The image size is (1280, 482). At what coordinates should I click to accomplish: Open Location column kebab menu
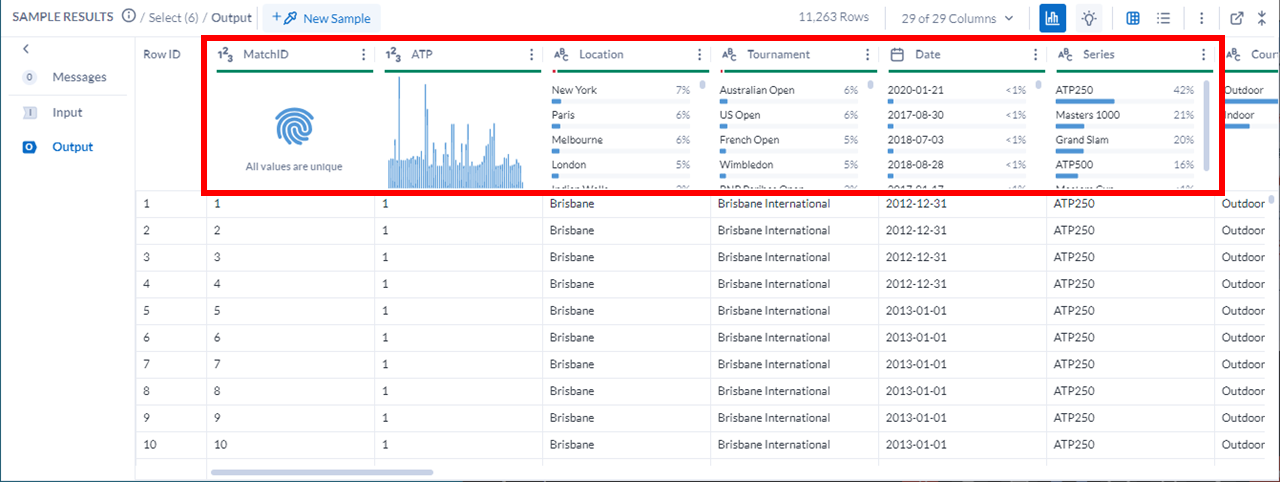699,55
